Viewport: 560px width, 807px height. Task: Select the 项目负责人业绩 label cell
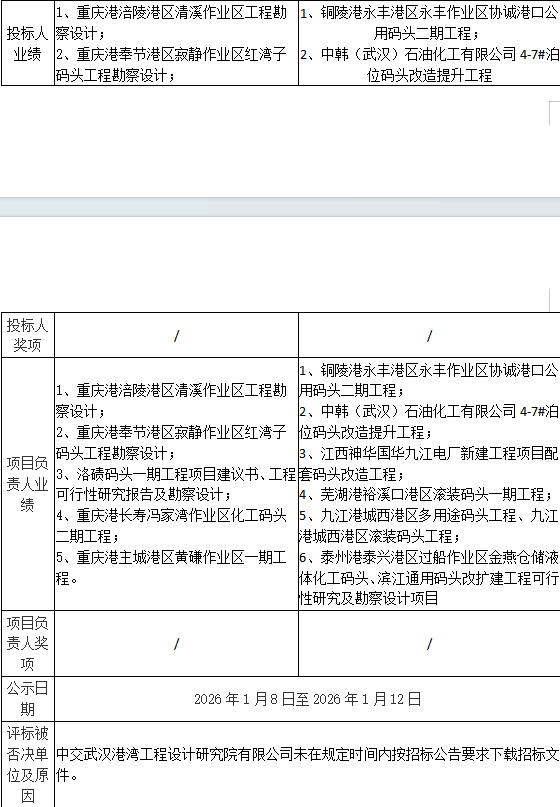pyautogui.click(x=27, y=484)
